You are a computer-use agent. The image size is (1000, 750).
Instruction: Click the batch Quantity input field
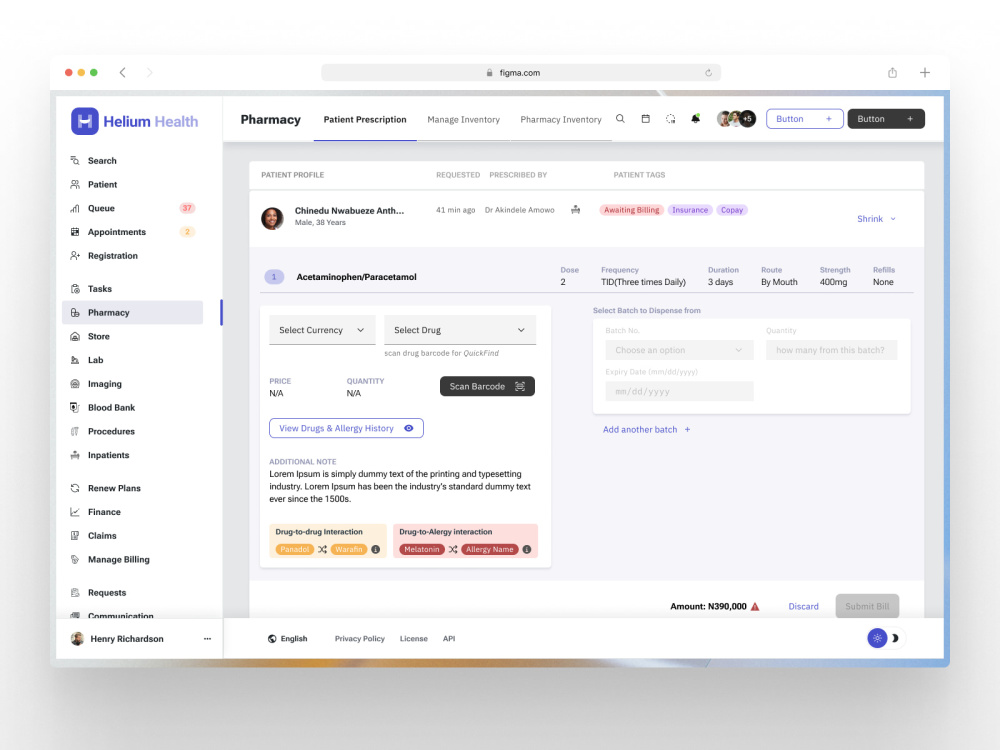click(832, 350)
